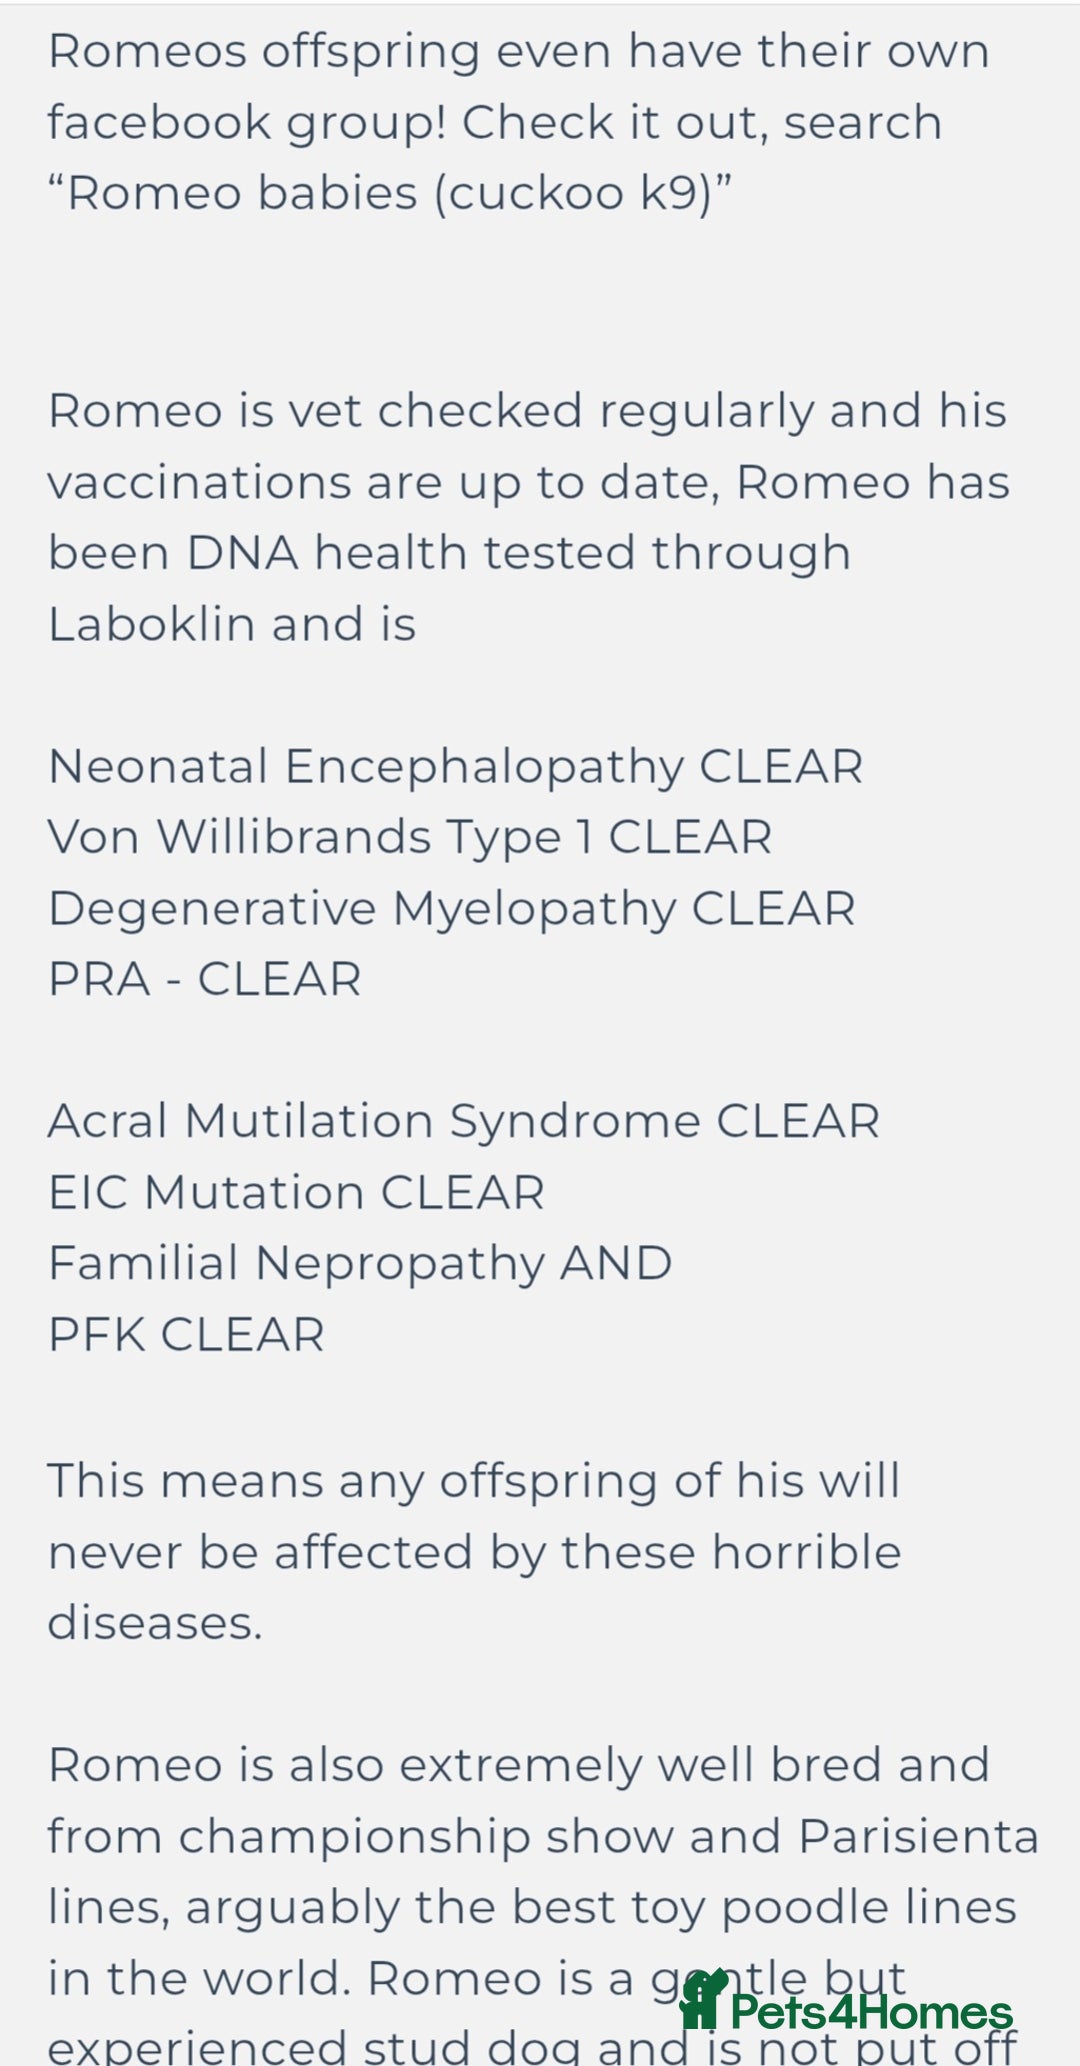Click "Romeos offspring even have their own" line
The width and height of the screenshot is (1080, 2066).
[x=518, y=52]
